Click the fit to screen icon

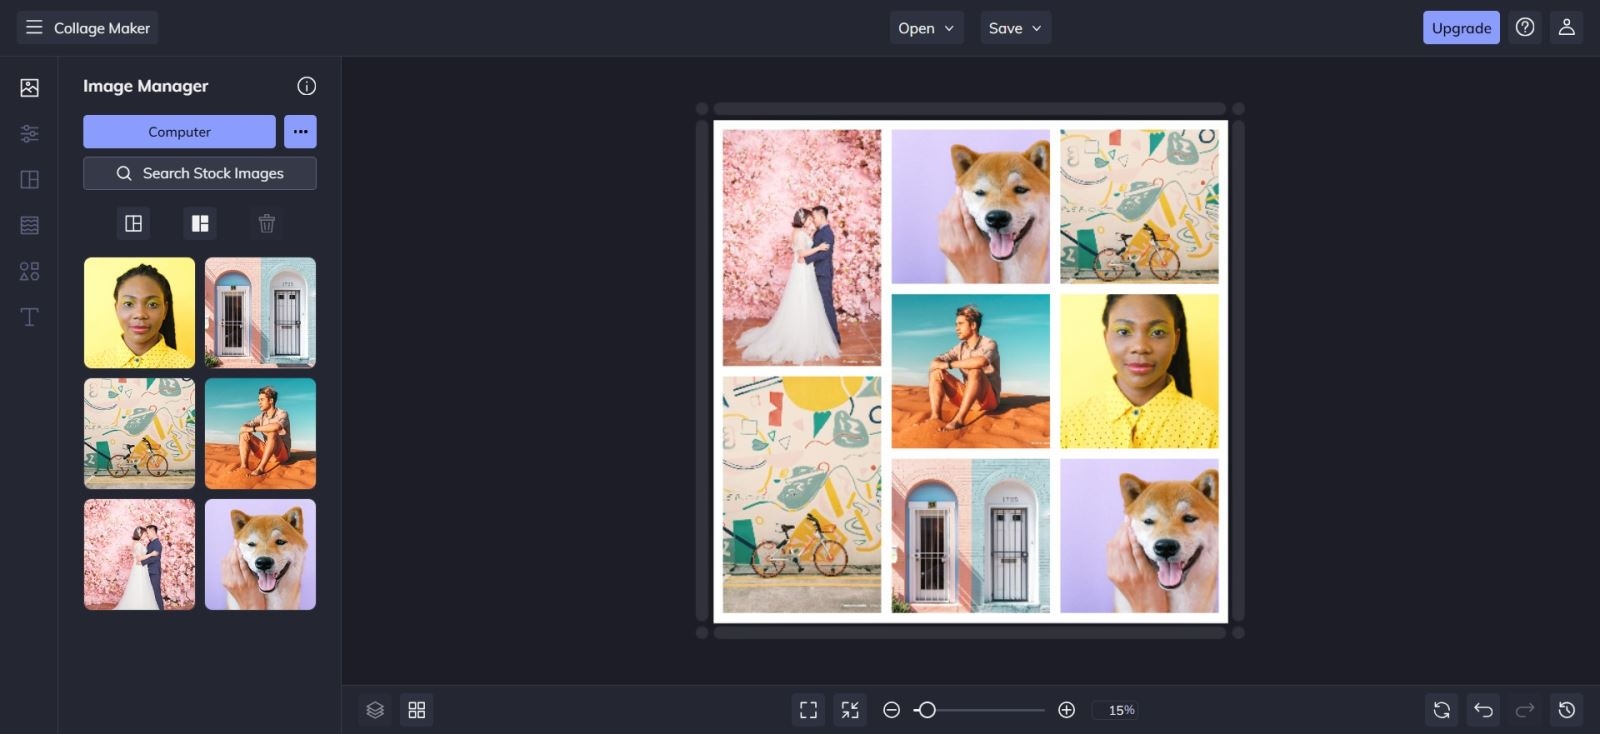tap(808, 710)
